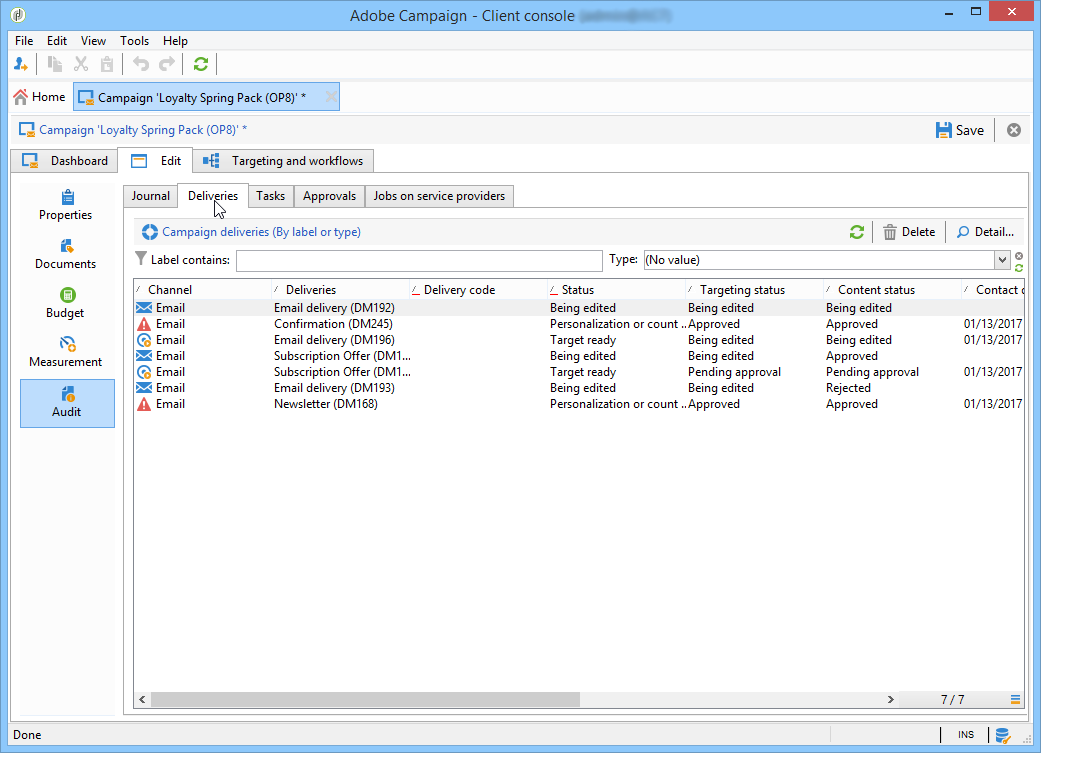
Task: Click the database icon in the status bar
Action: [1002, 735]
